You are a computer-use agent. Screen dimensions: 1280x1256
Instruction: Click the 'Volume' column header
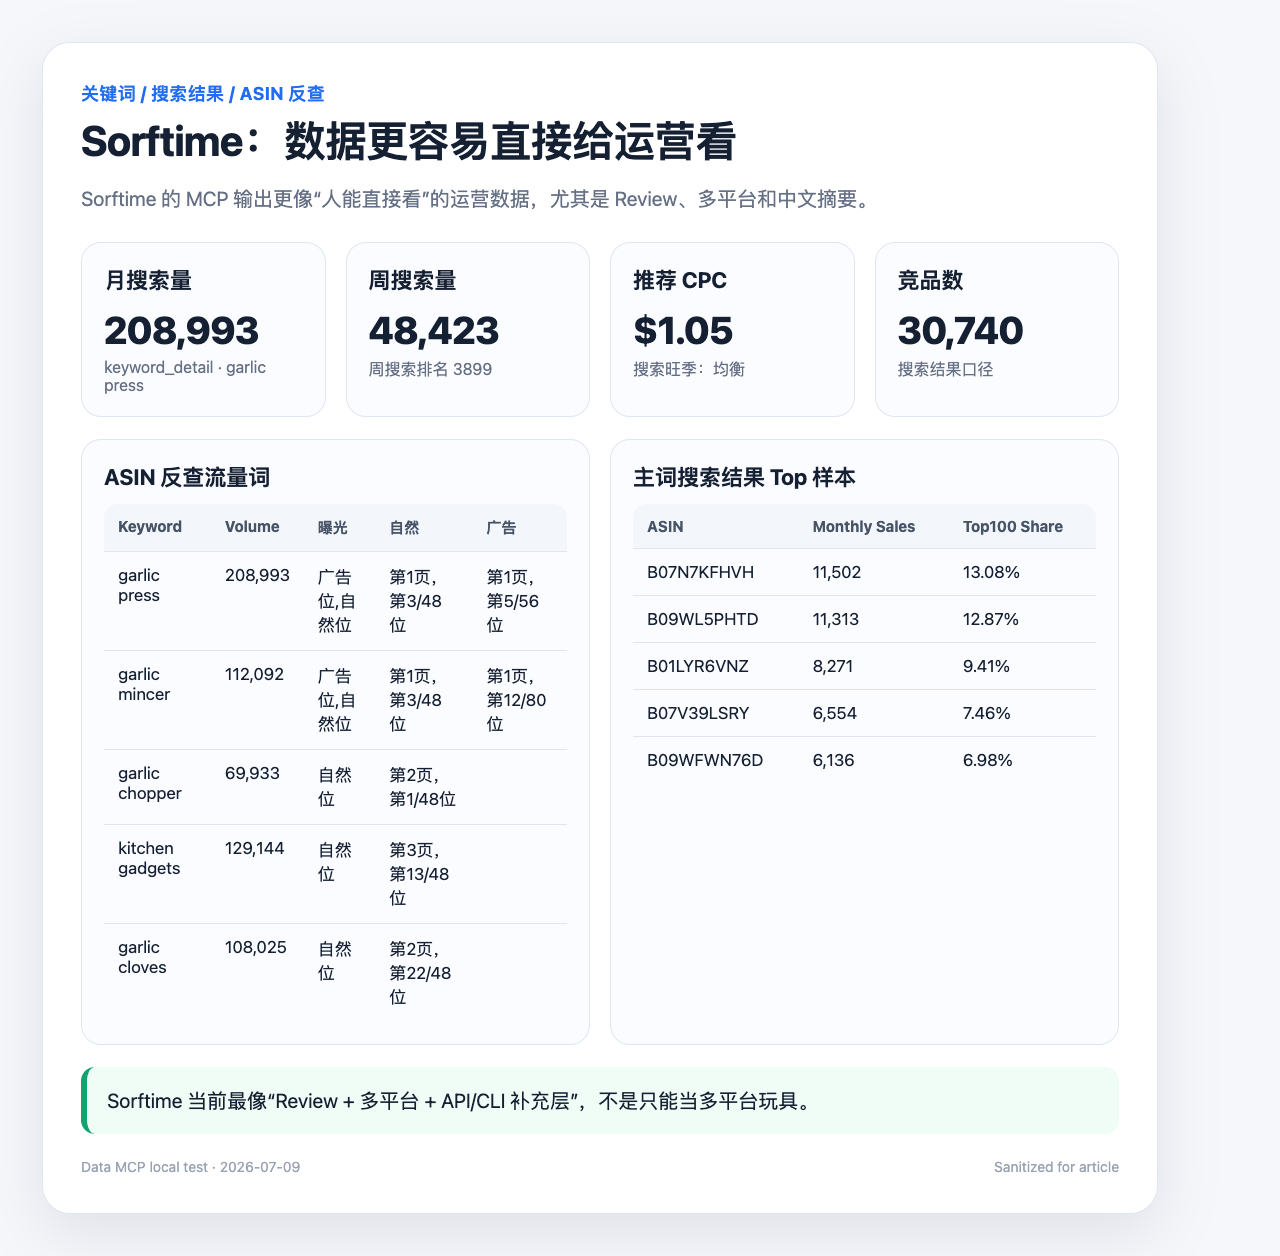tap(252, 527)
